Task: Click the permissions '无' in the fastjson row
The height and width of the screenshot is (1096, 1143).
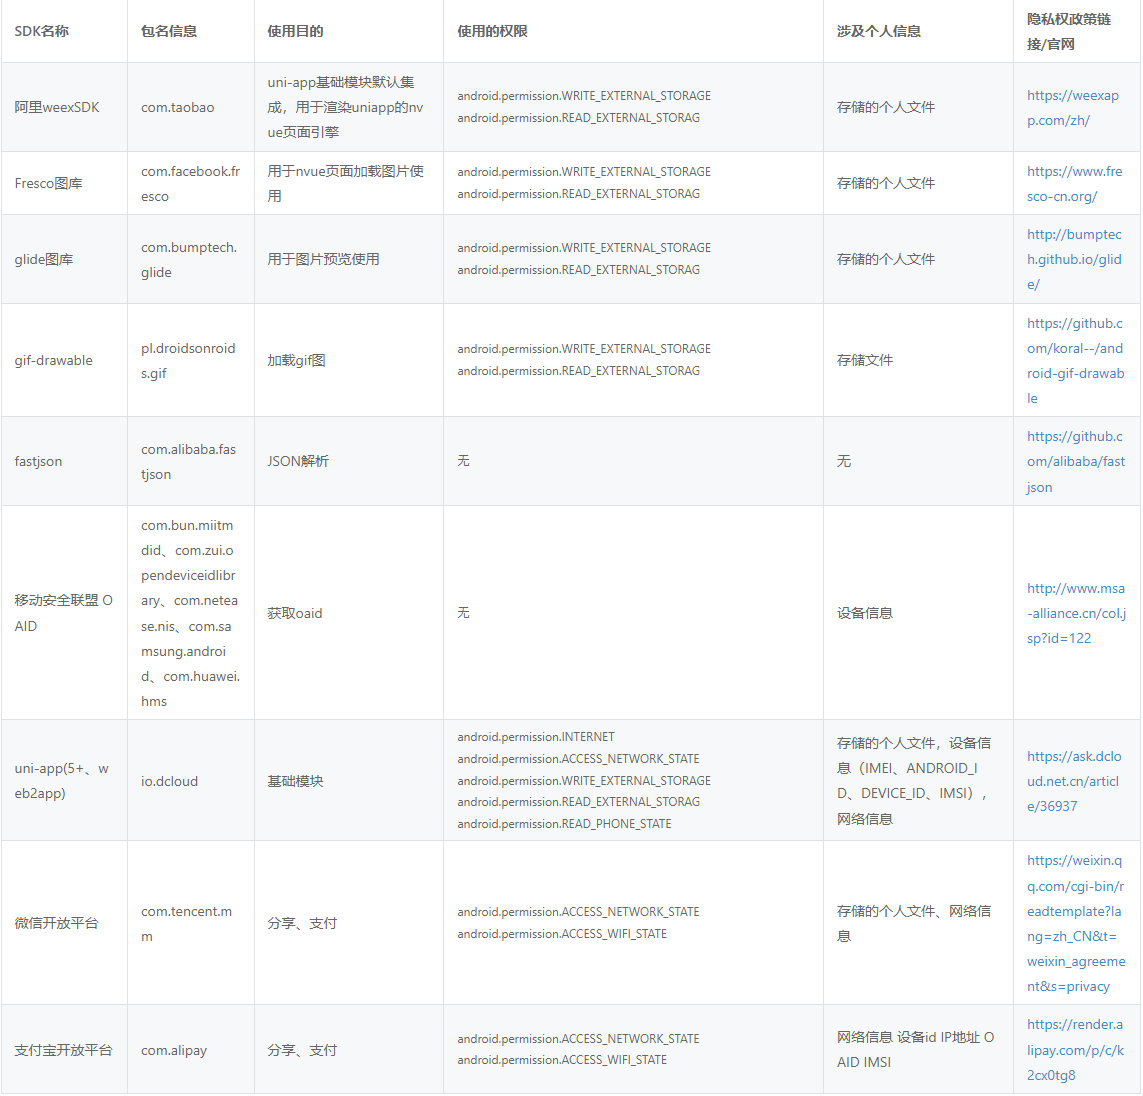Action: pos(463,461)
